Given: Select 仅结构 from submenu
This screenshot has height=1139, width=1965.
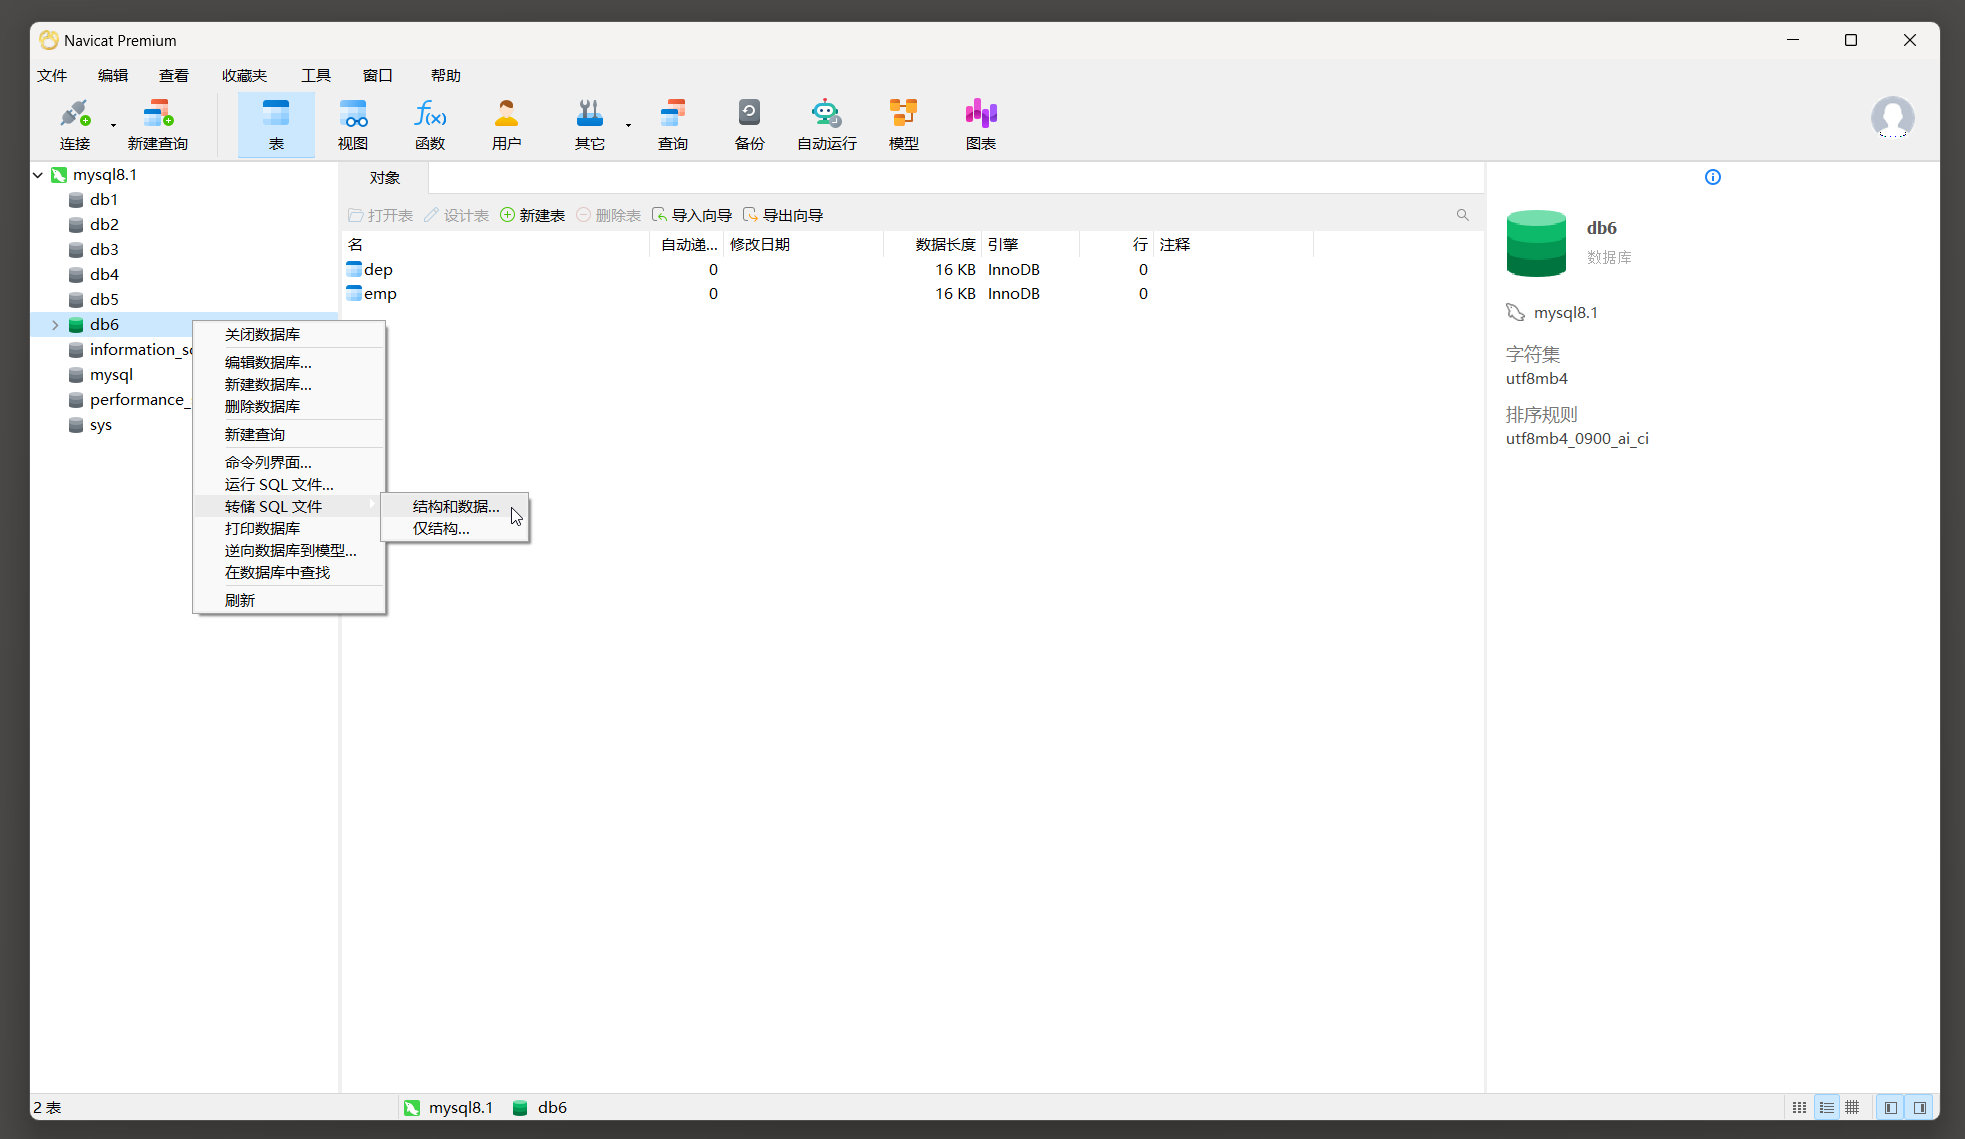Looking at the screenshot, I should click(443, 527).
